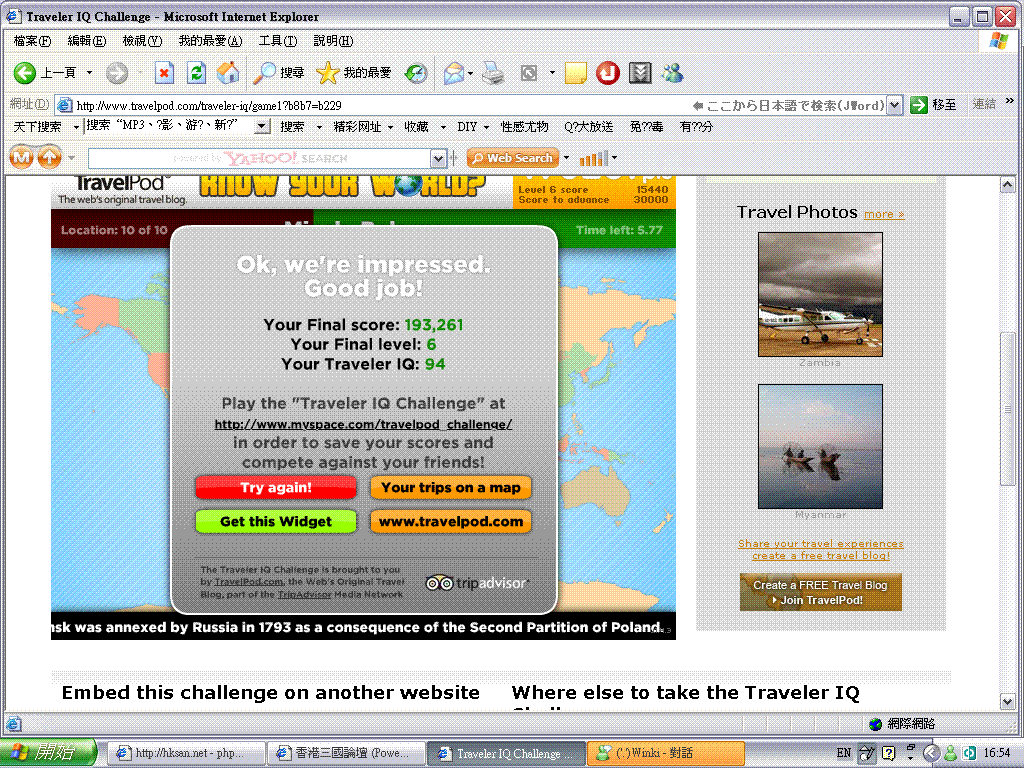Click the Travel Photos more link
This screenshot has width=1024, height=768.
pyautogui.click(x=884, y=214)
